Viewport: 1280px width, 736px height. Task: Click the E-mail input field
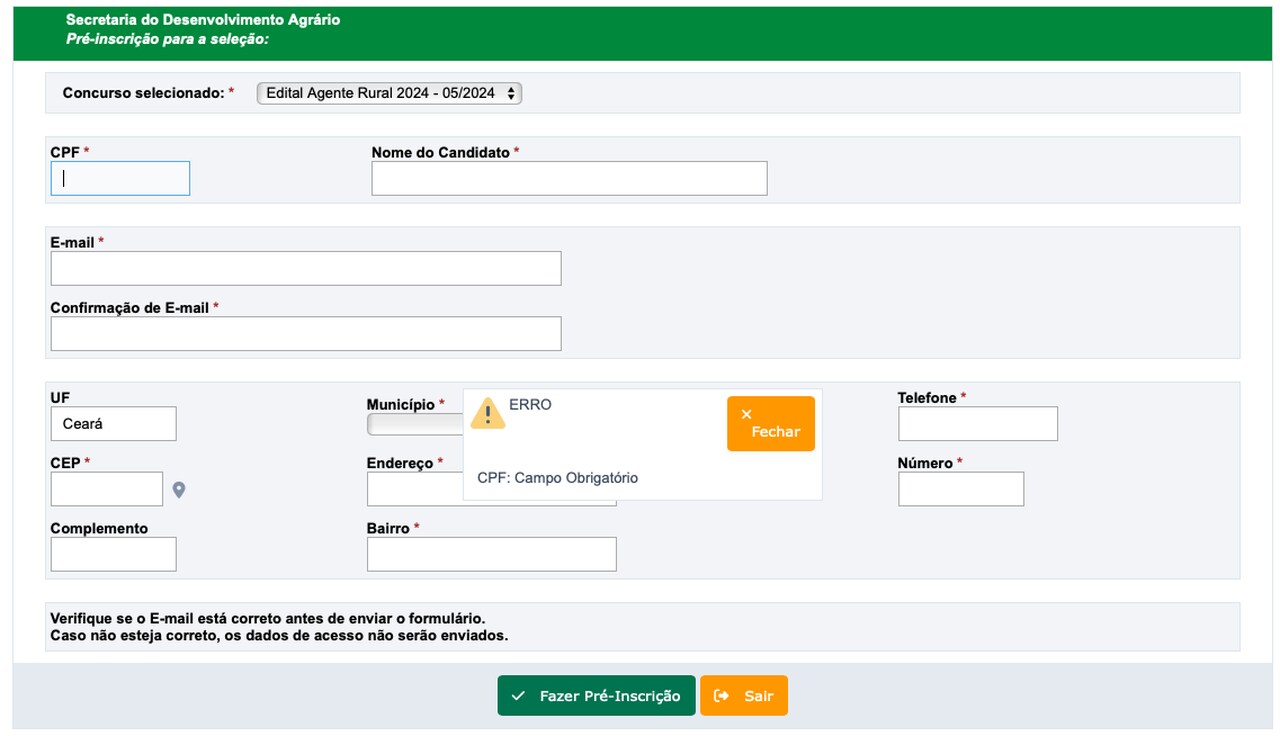tap(306, 268)
